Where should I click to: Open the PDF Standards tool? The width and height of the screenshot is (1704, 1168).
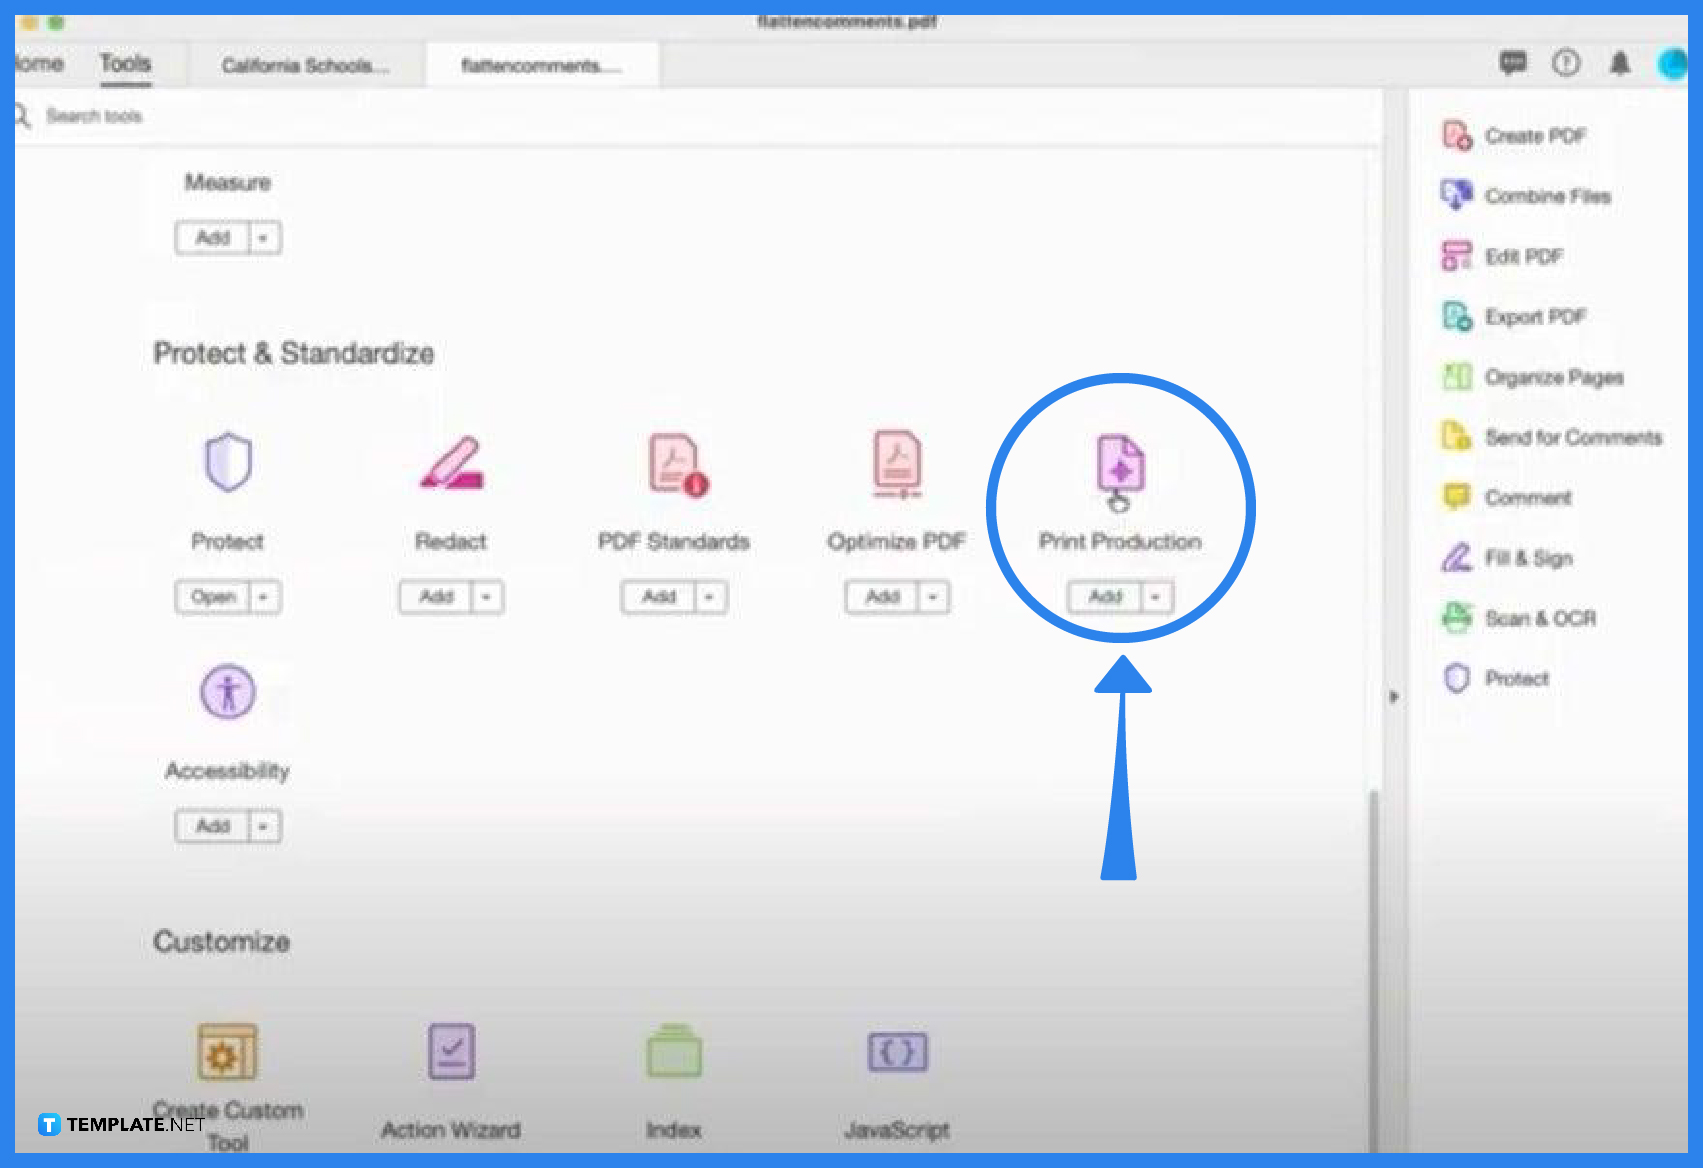[673, 463]
